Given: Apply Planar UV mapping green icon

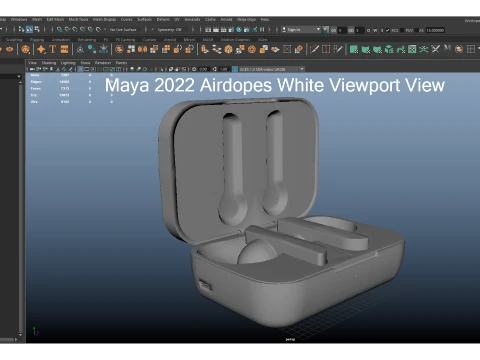Looking at the screenshot, I should click(354, 49).
